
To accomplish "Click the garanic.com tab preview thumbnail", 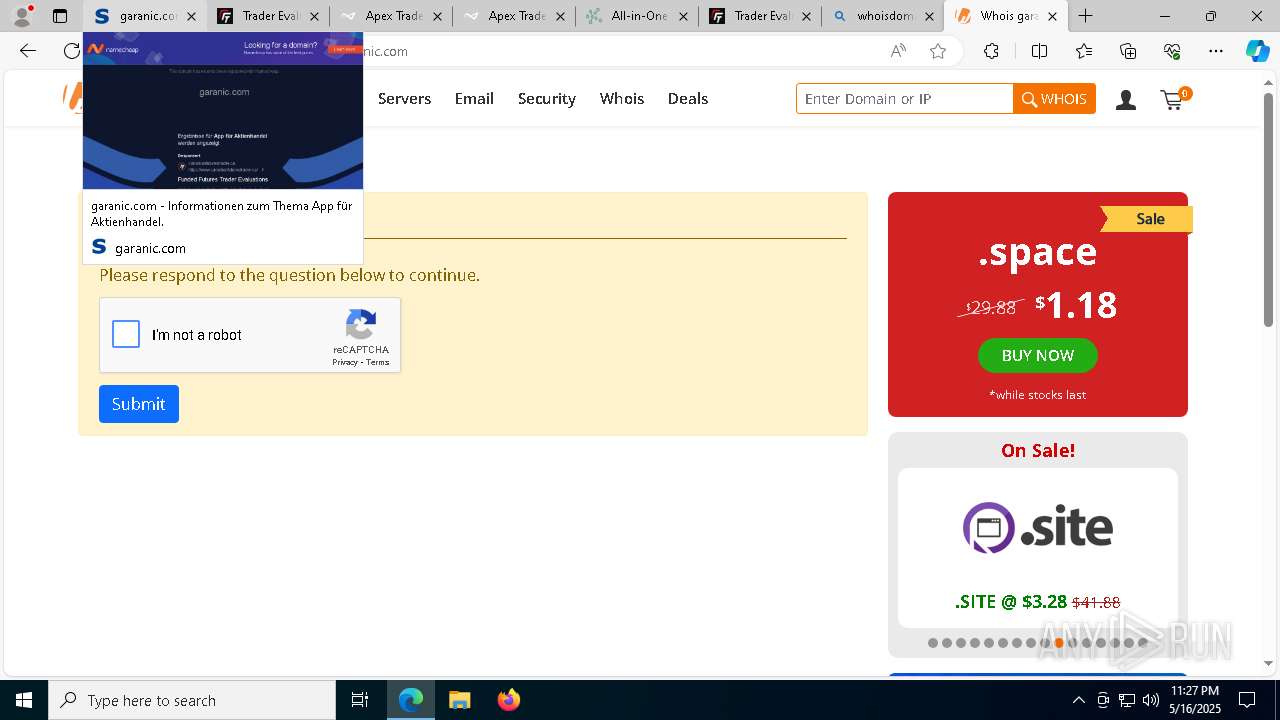I will point(223,110).
